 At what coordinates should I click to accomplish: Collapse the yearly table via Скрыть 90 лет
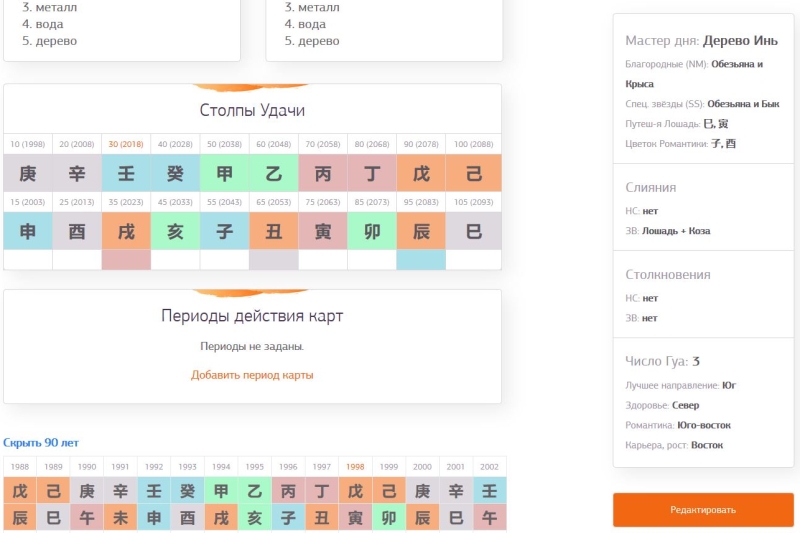(x=41, y=442)
